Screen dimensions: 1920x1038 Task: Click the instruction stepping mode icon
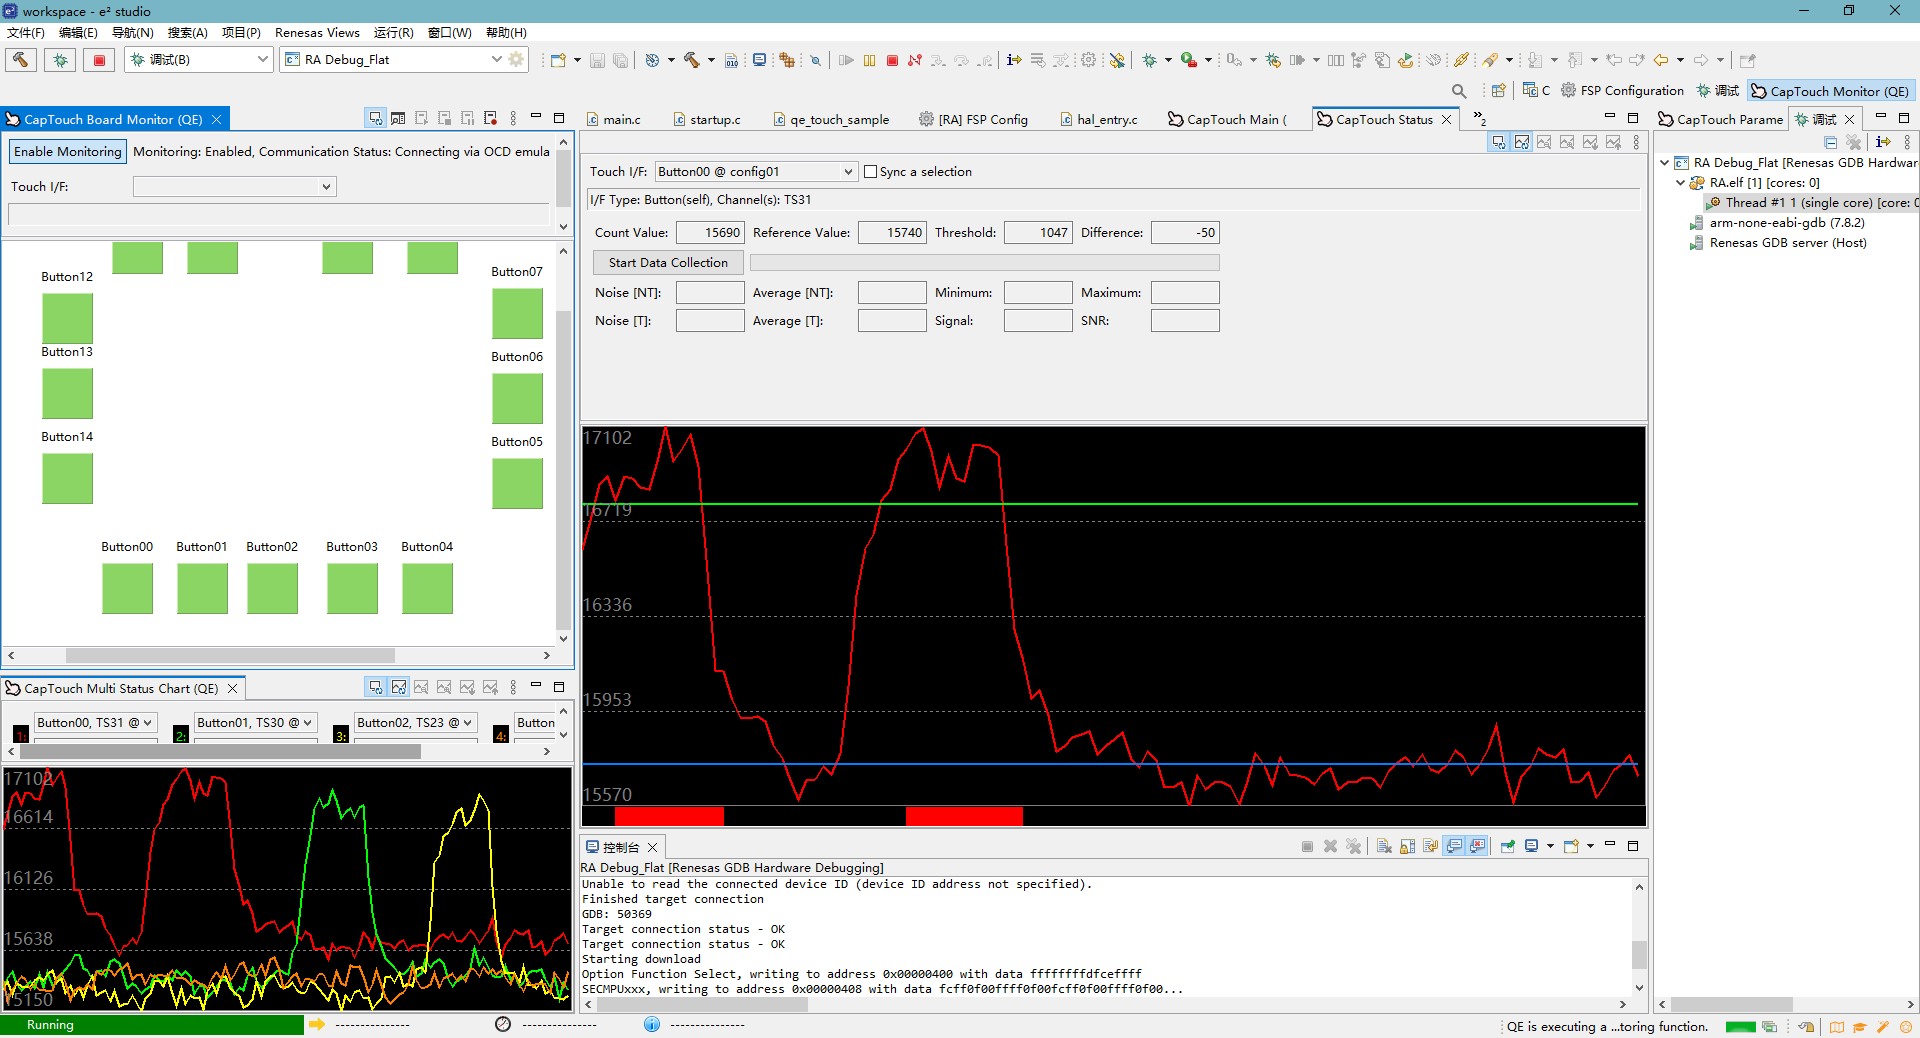1014,60
